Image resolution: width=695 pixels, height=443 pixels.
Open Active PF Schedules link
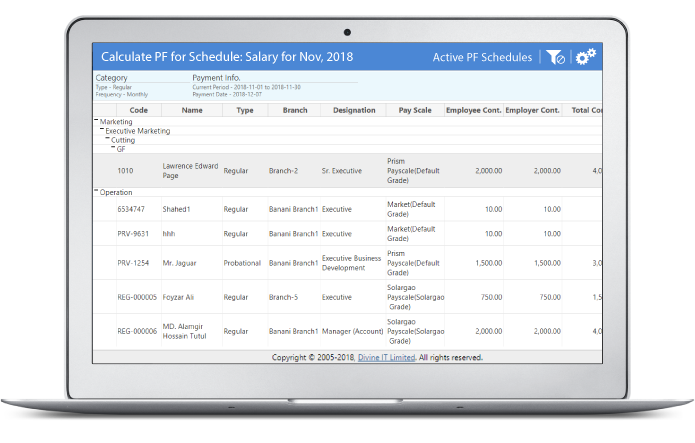pyautogui.click(x=482, y=57)
